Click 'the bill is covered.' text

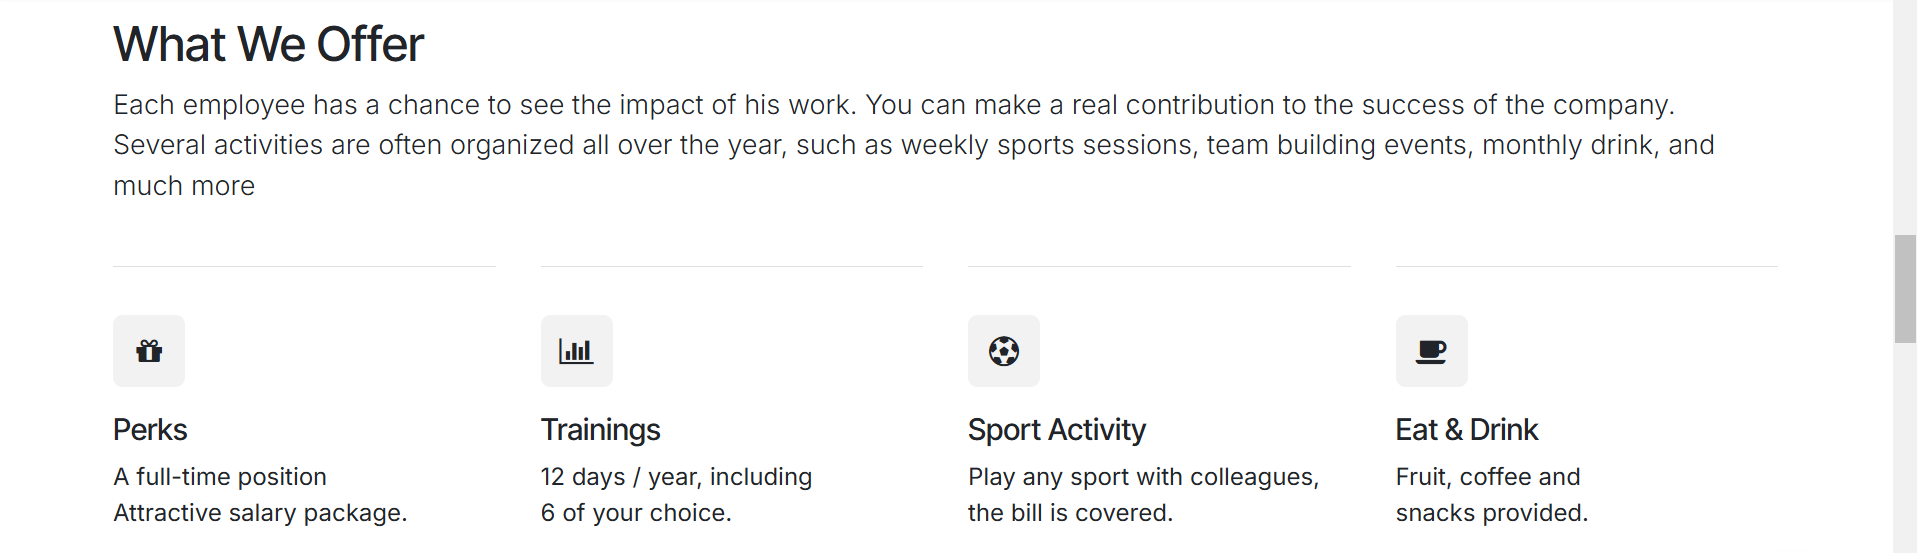point(1070,513)
